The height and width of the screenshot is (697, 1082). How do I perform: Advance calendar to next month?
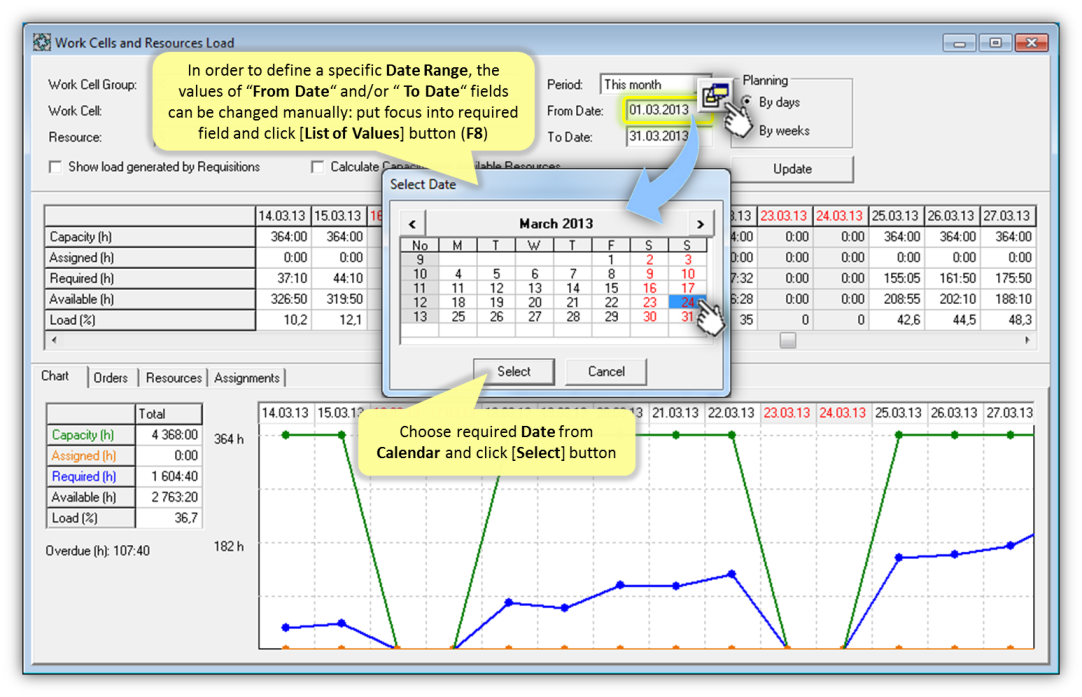(x=700, y=223)
